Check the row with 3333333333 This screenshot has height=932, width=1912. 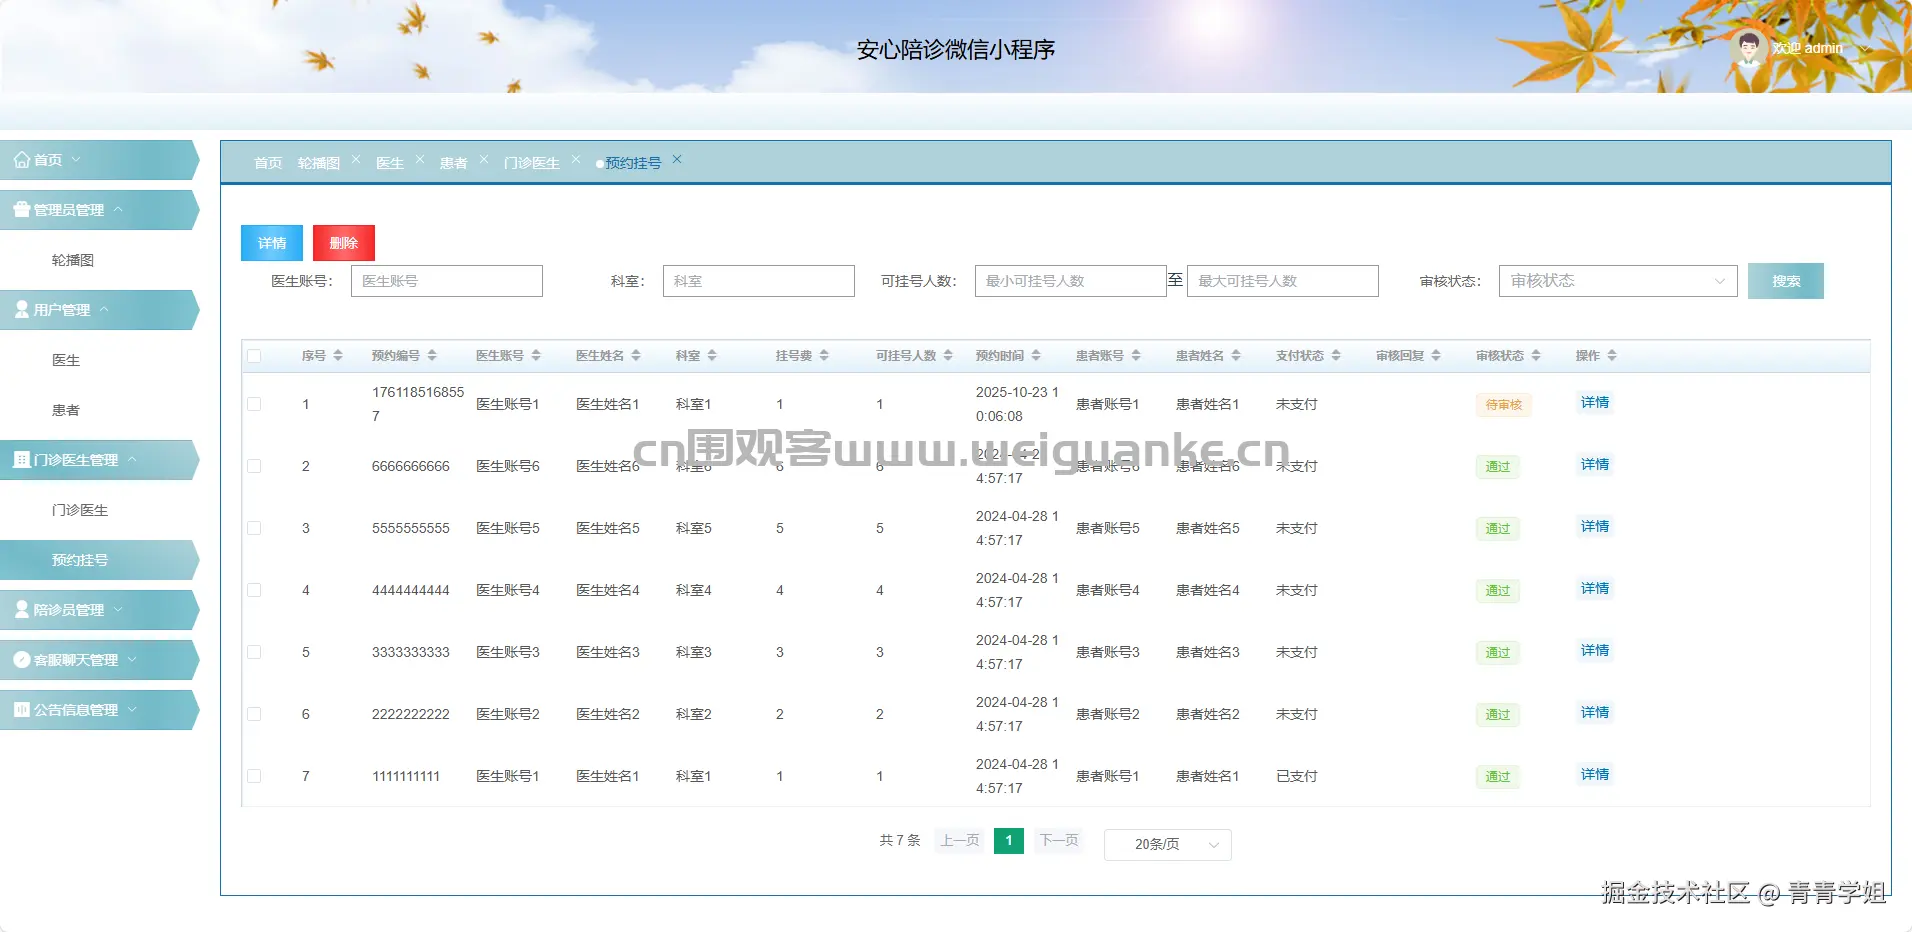tap(254, 652)
